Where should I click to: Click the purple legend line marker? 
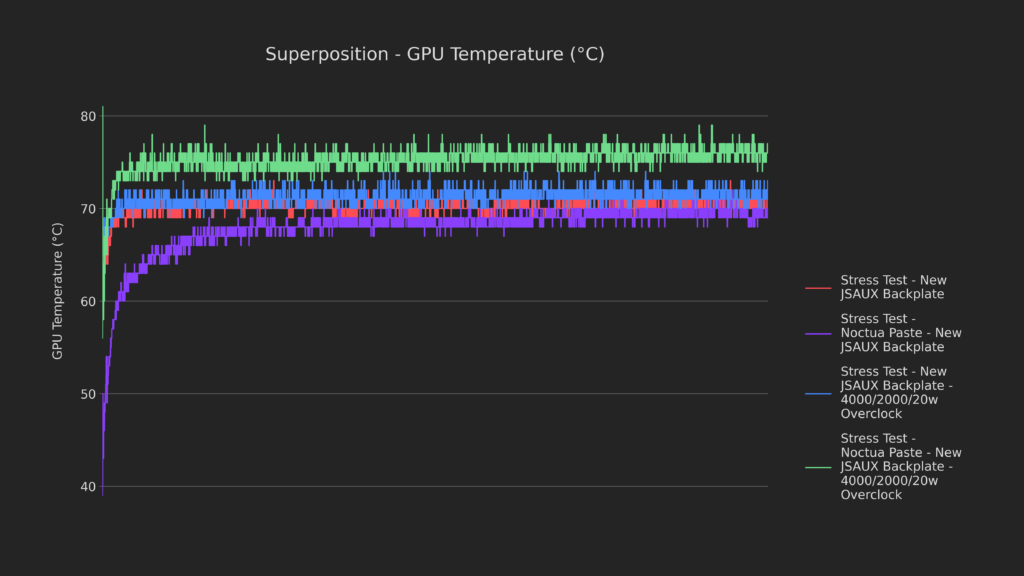pos(818,334)
